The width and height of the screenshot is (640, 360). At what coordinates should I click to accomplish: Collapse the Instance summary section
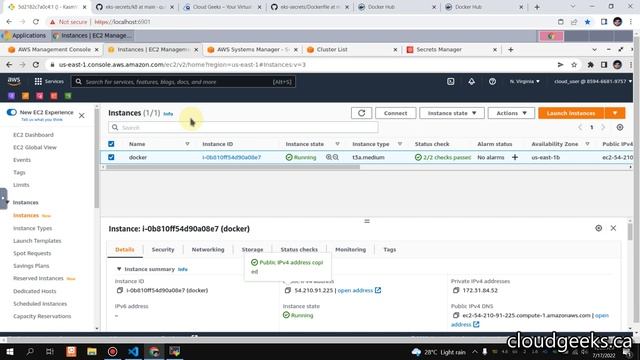tap(119, 269)
